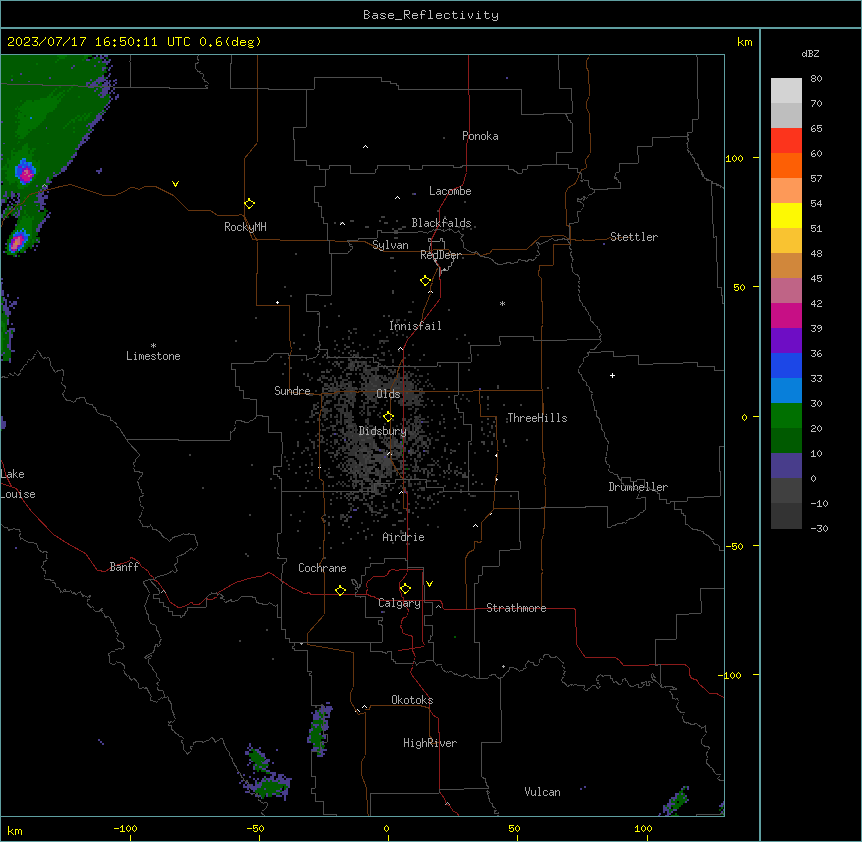
Task: Click the Limestone label
Action: (153, 356)
